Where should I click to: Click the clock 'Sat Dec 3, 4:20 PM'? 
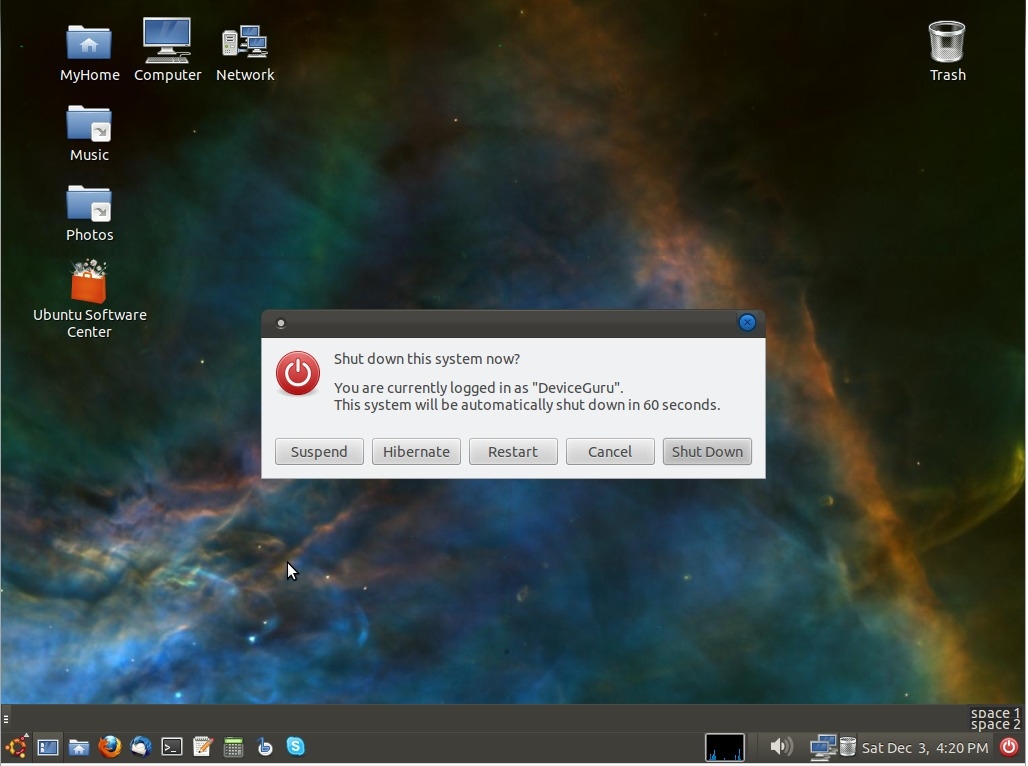click(x=924, y=748)
